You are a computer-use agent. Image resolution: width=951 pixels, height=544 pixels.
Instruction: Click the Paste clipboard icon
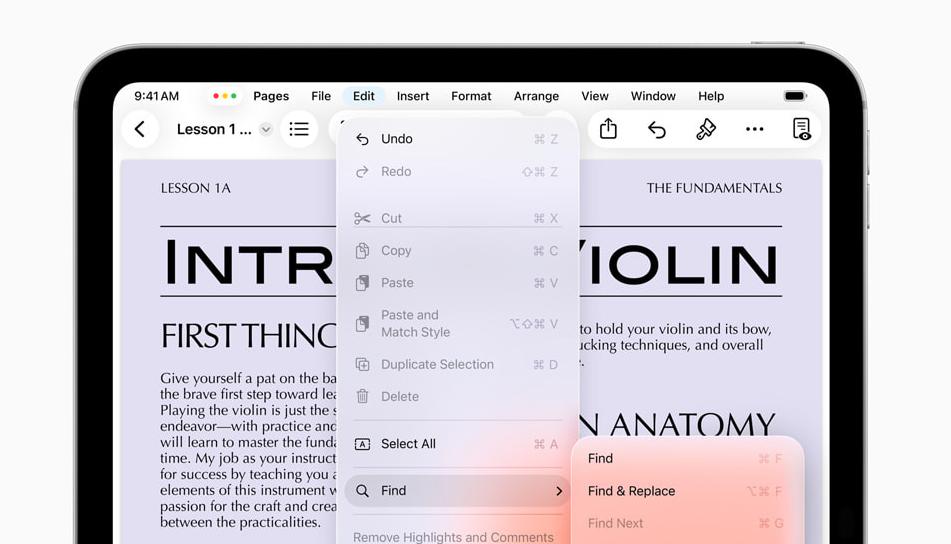point(362,283)
